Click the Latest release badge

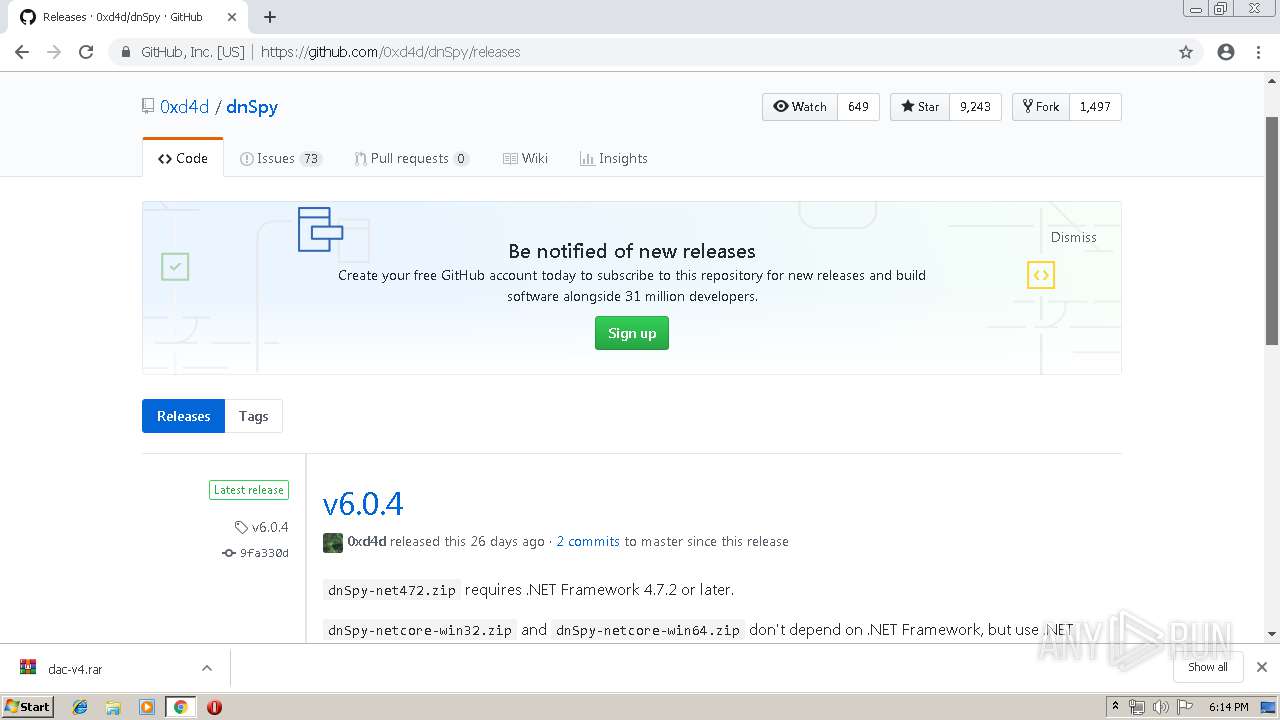coord(249,490)
